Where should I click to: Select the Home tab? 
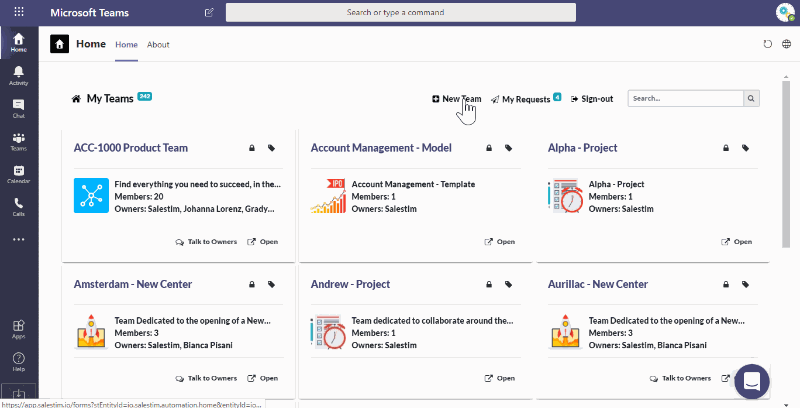coord(126,45)
